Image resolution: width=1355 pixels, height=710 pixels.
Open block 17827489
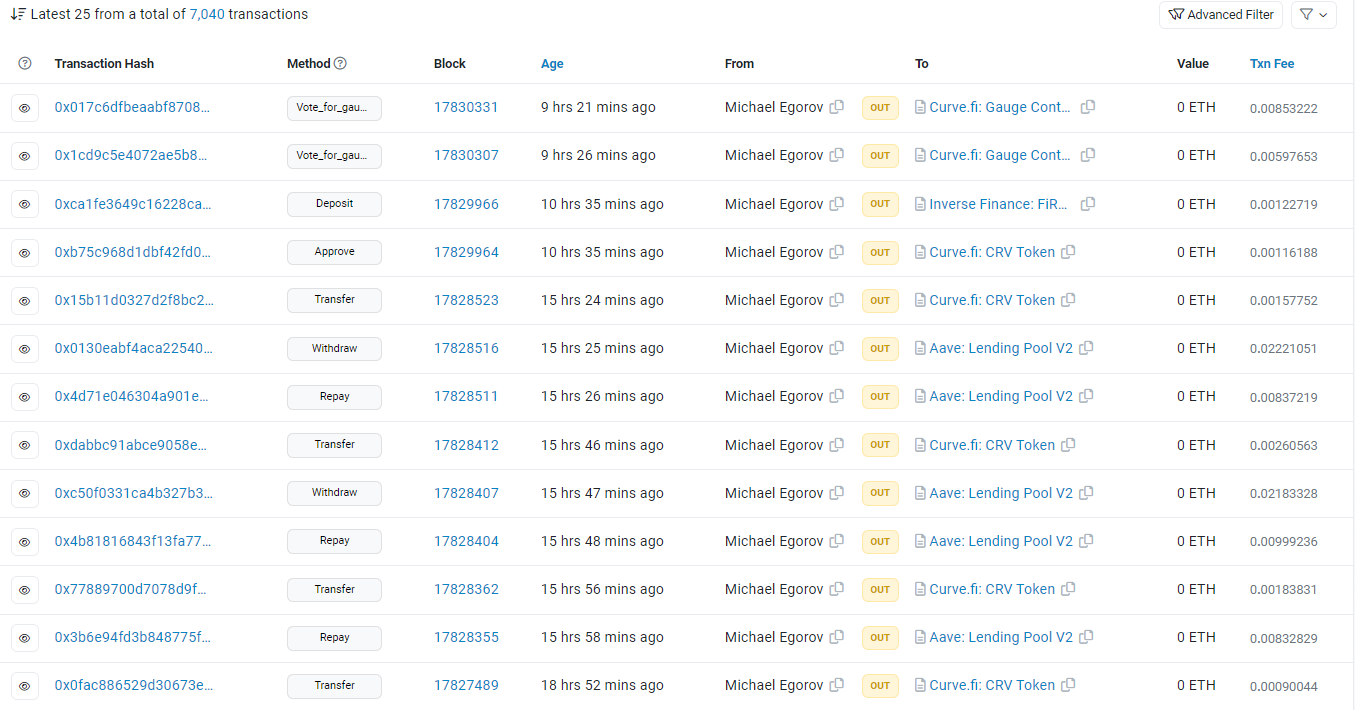click(466, 685)
